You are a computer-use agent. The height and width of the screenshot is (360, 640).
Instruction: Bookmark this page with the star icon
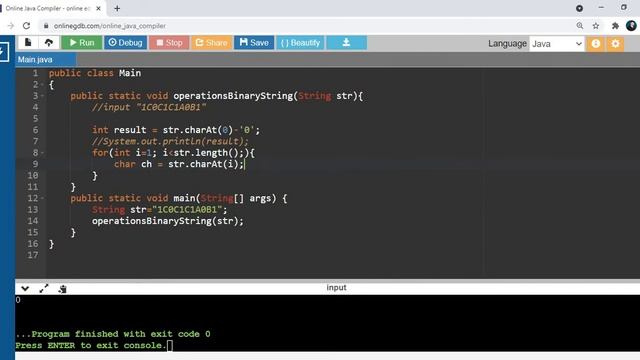point(596,26)
